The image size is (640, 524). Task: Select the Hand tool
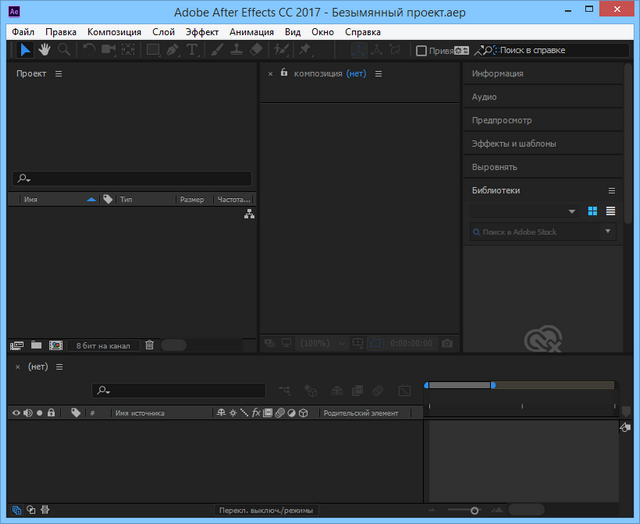point(44,50)
